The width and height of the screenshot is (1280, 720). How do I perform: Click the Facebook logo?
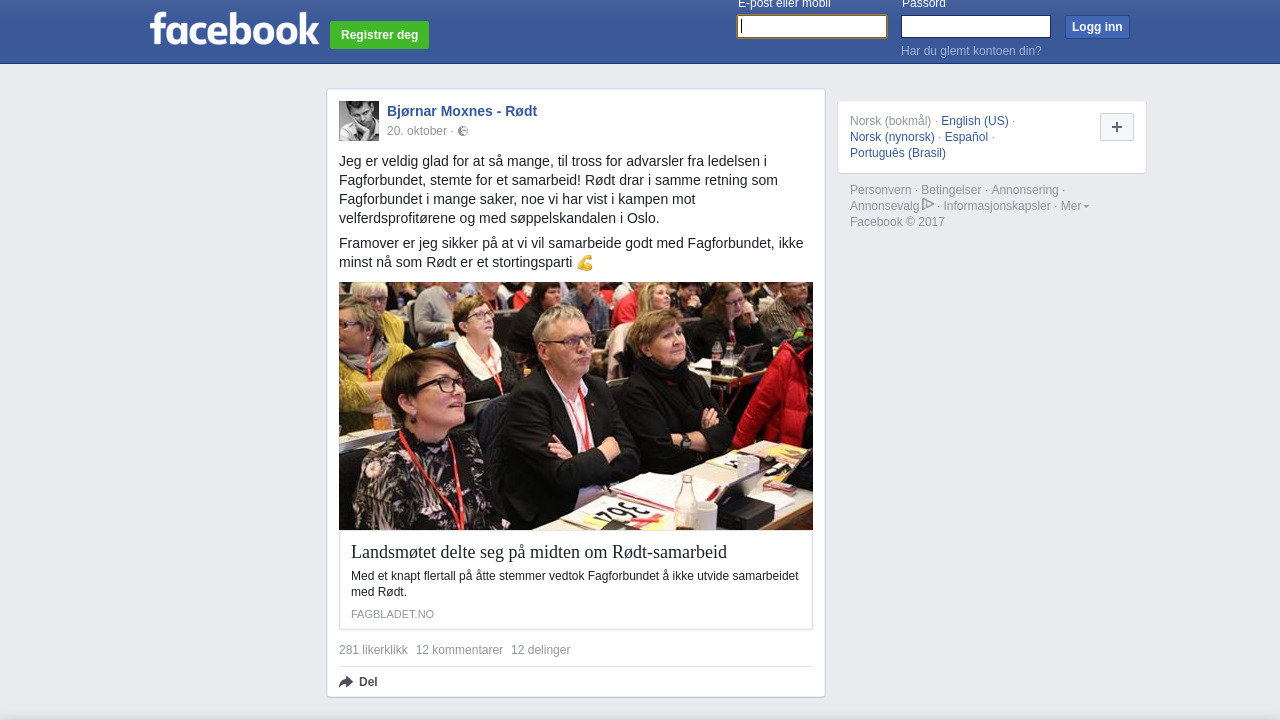coord(234,28)
